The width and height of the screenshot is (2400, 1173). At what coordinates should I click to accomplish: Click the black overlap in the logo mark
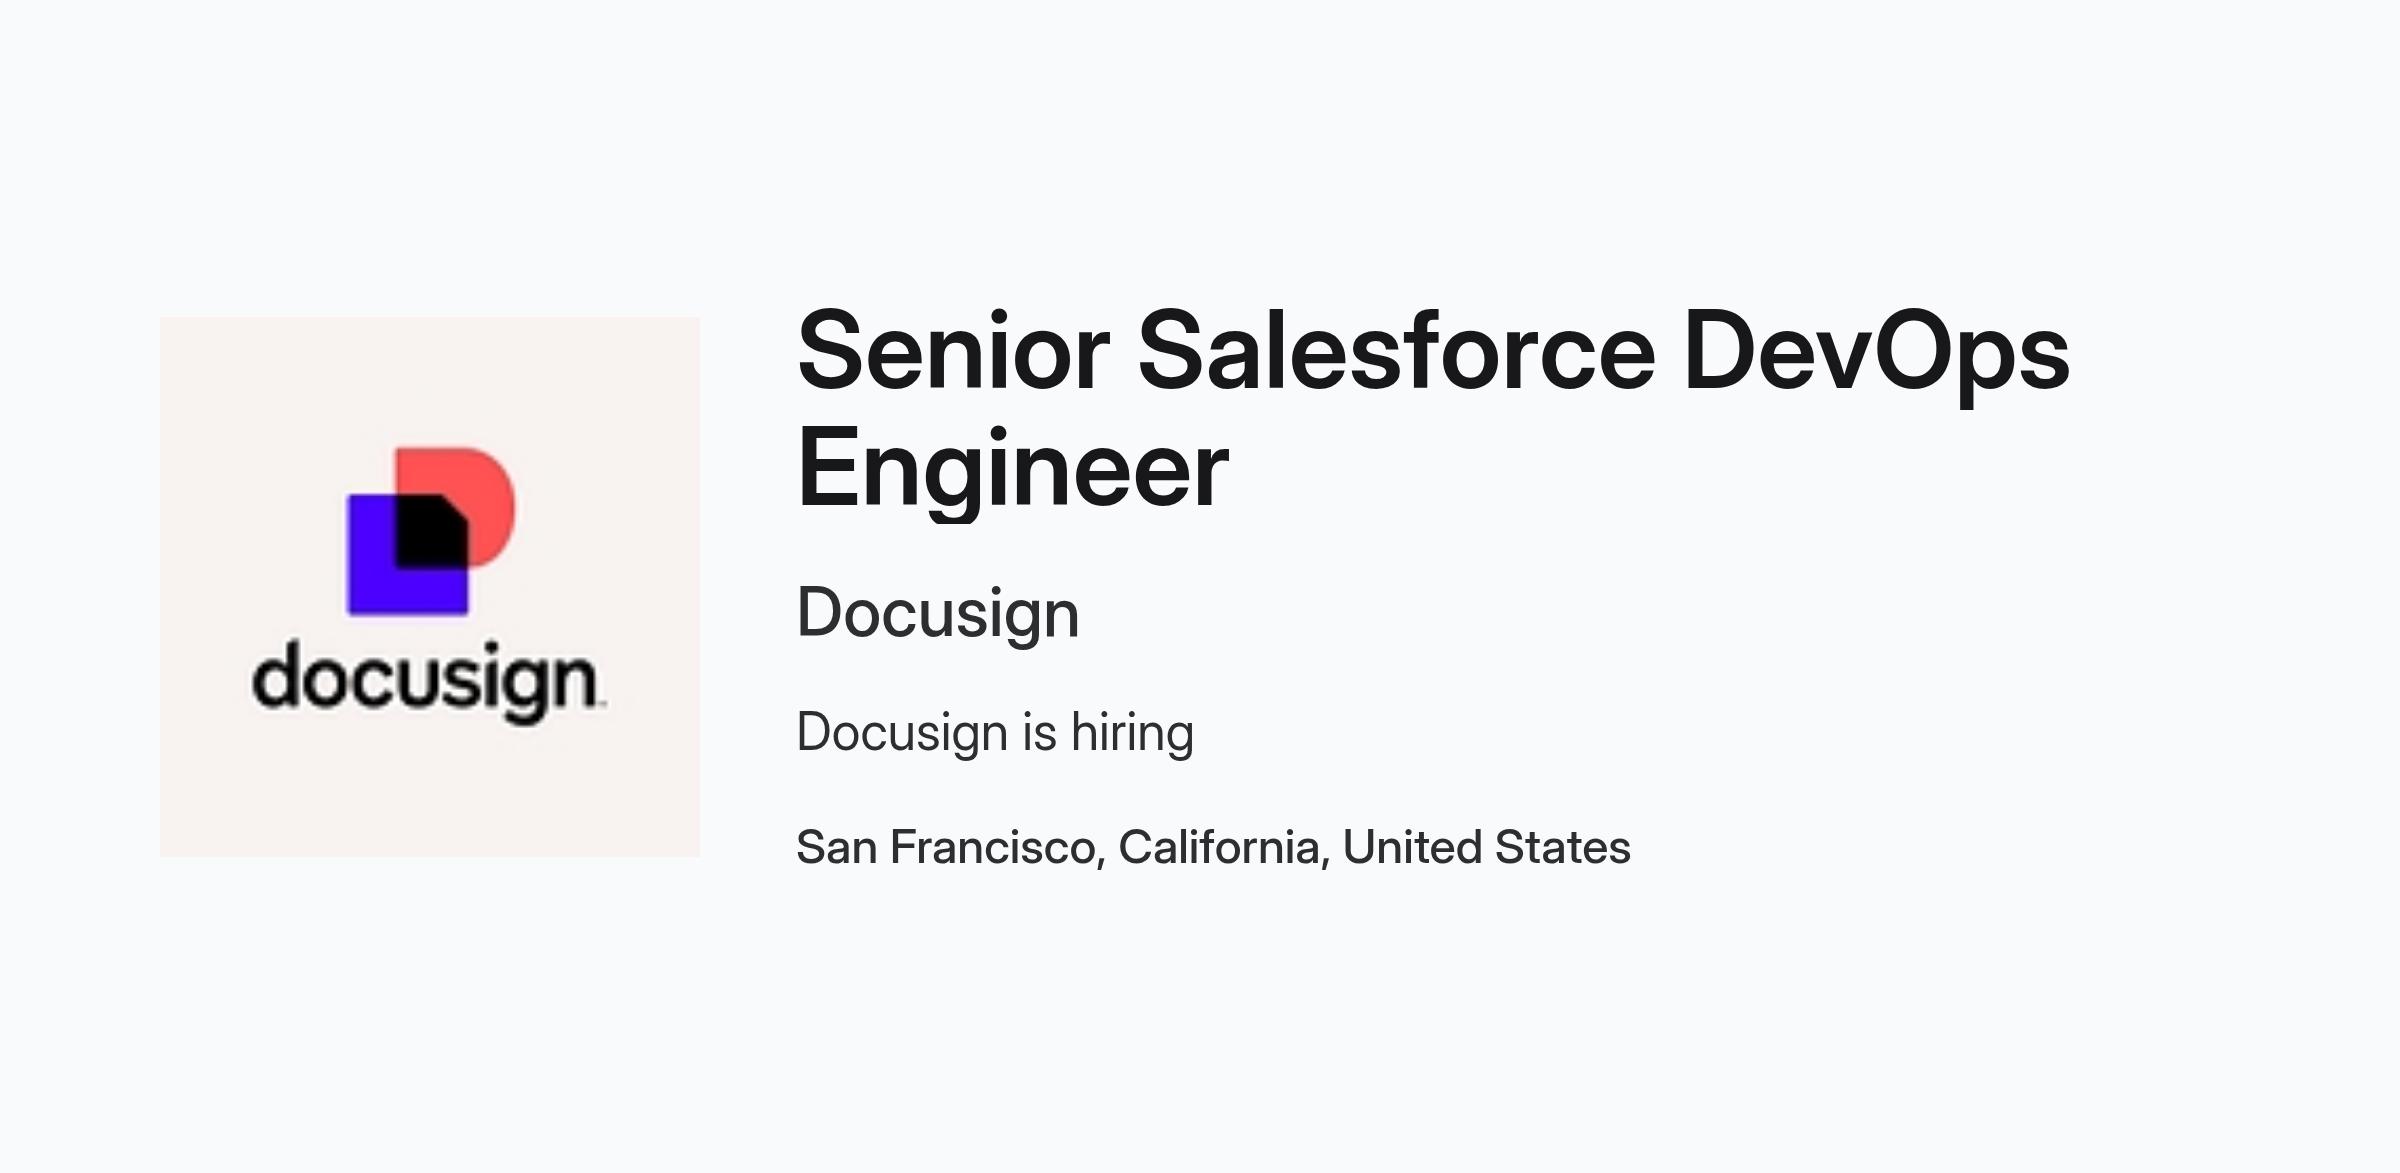pyautogui.click(x=431, y=531)
